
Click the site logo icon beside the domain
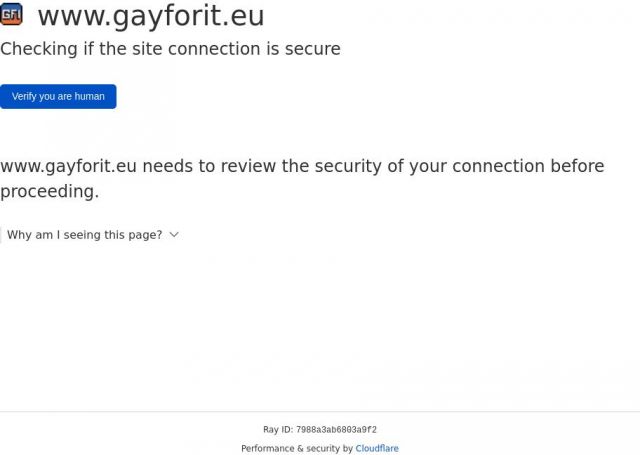[x=12, y=14]
